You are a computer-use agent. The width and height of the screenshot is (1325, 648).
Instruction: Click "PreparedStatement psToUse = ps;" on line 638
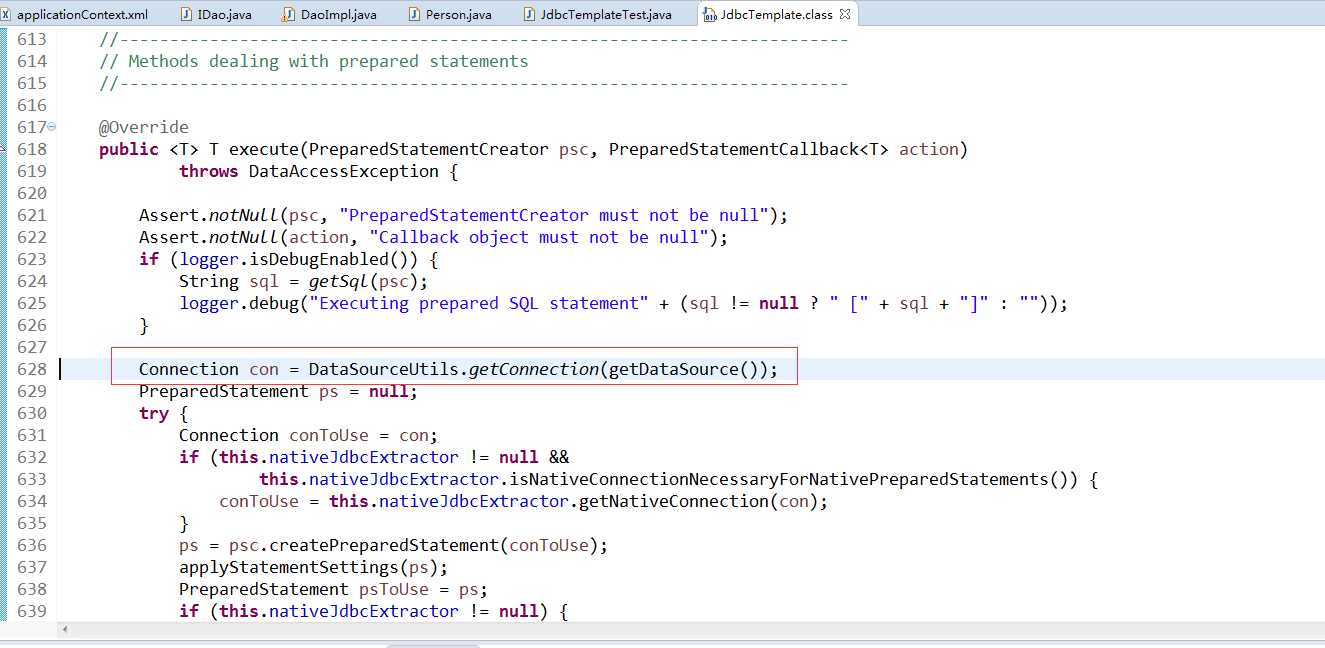click(x=334, y=589)
